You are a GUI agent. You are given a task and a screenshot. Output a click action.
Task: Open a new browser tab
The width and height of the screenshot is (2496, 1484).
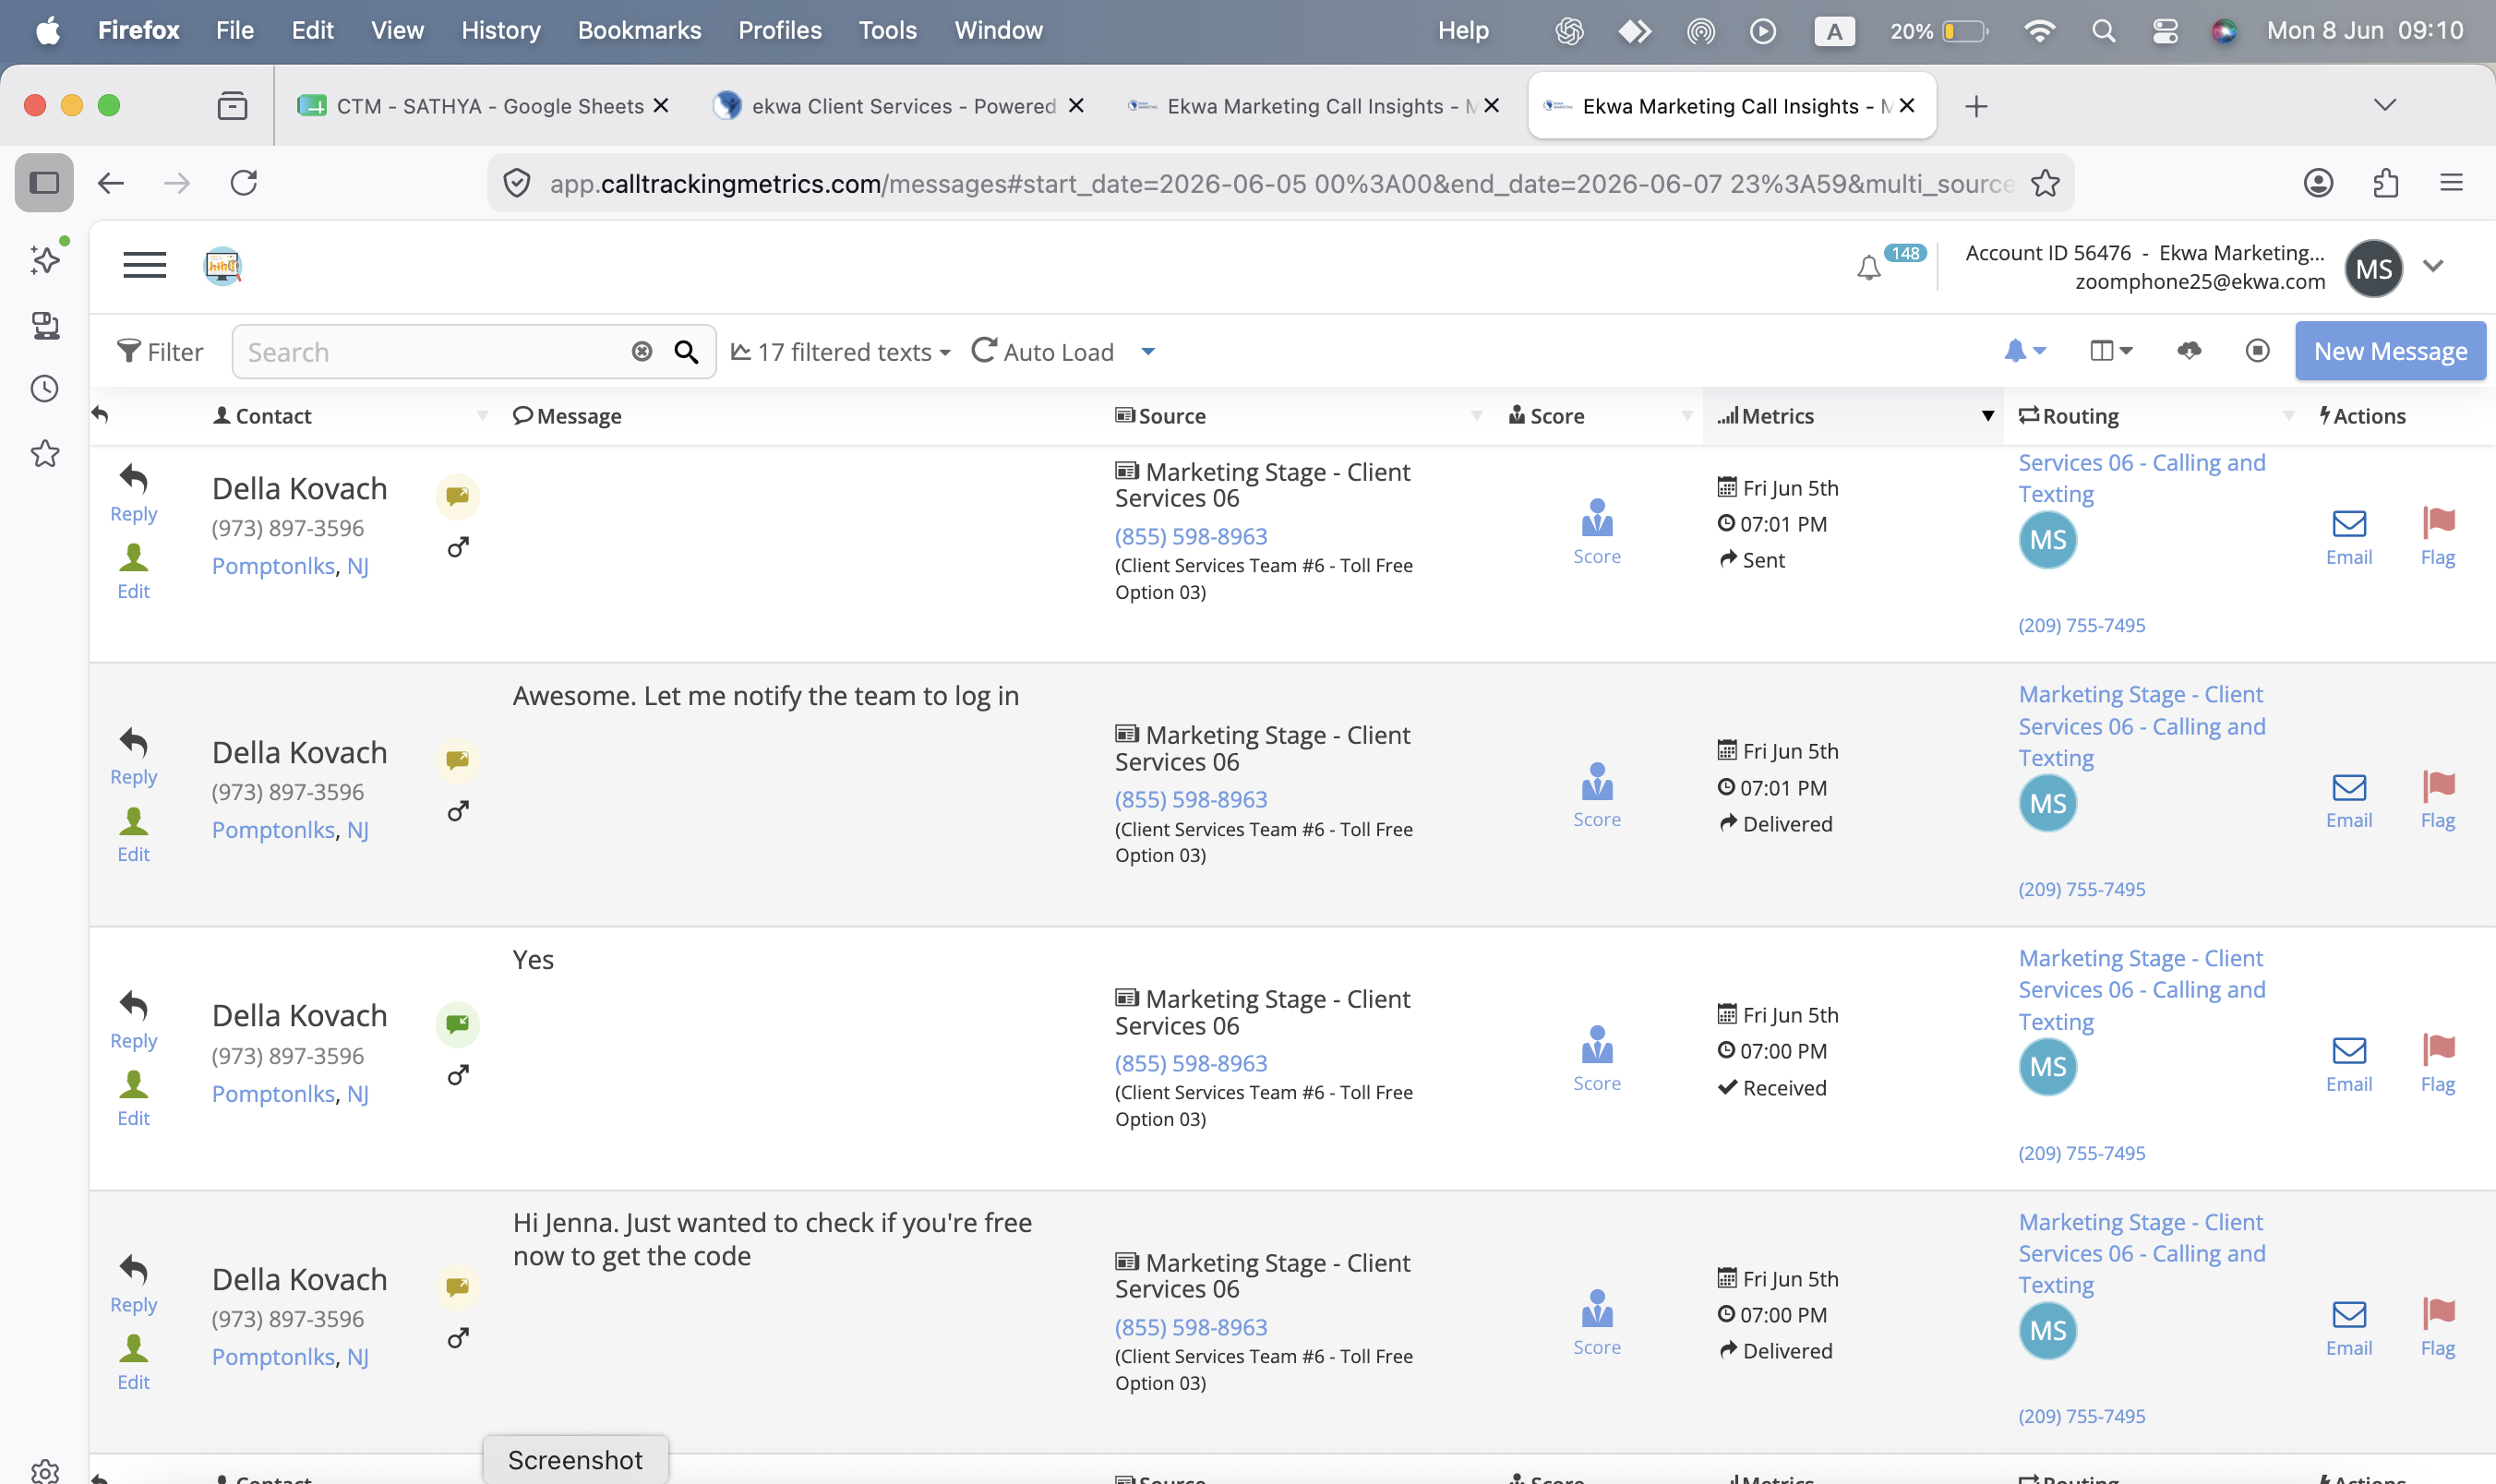[1975, 106]
